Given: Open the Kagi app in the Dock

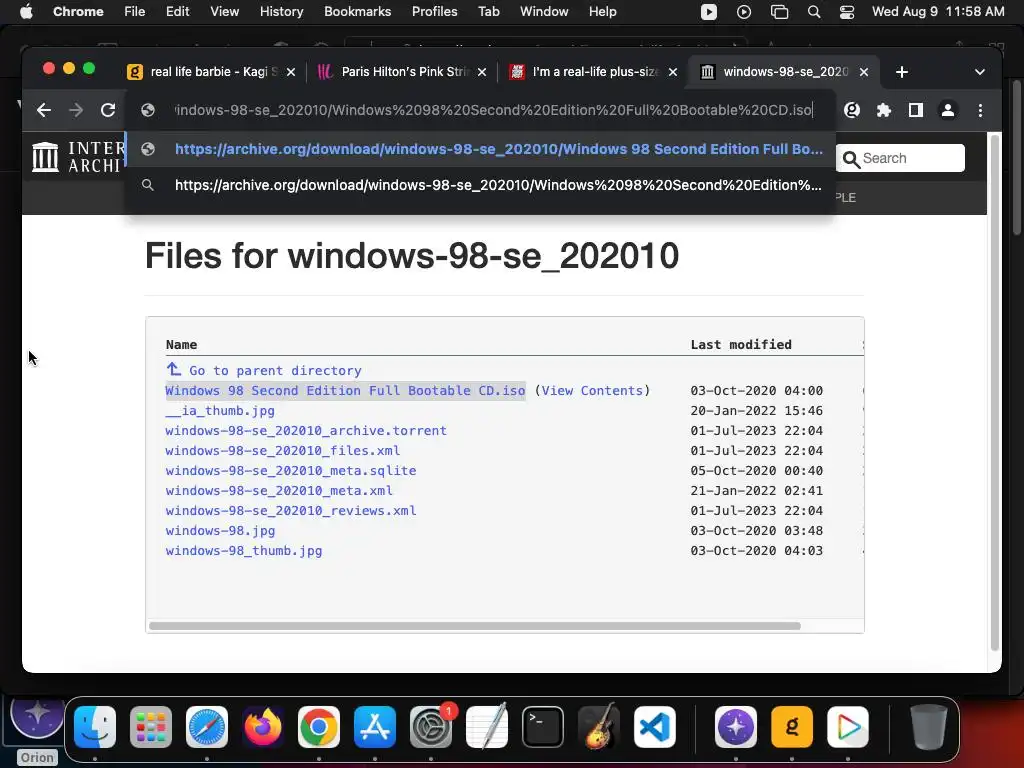Looking at the screenshot, I should point(792,727).
